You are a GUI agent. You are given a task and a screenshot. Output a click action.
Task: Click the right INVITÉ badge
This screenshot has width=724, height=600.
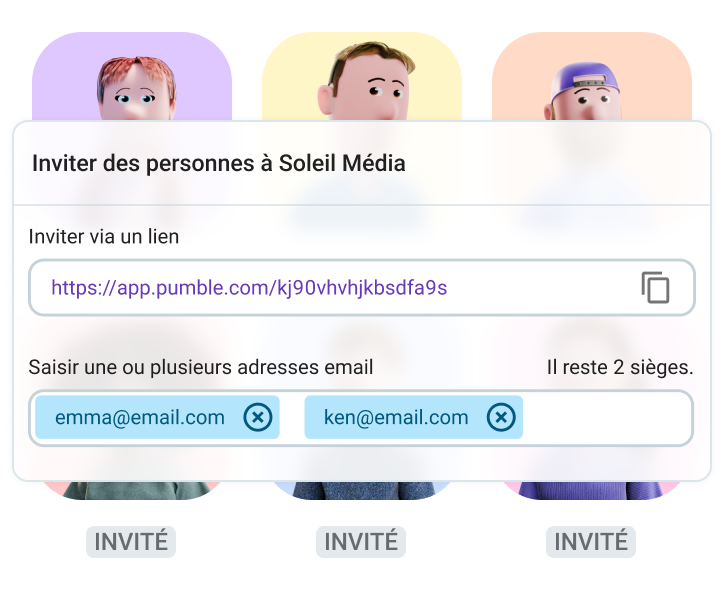pyautogui.click(x=591, y=542)
